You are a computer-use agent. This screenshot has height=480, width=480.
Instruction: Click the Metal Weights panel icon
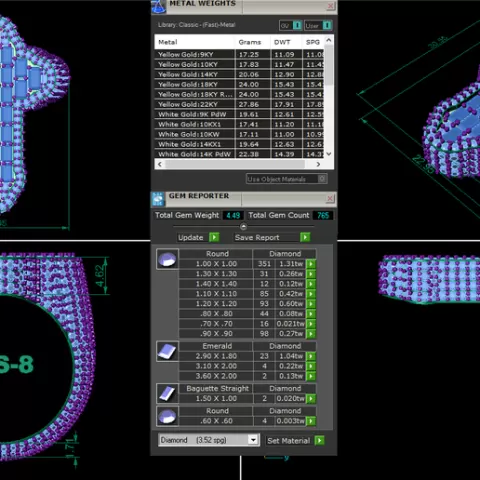[x=159, y=7]
